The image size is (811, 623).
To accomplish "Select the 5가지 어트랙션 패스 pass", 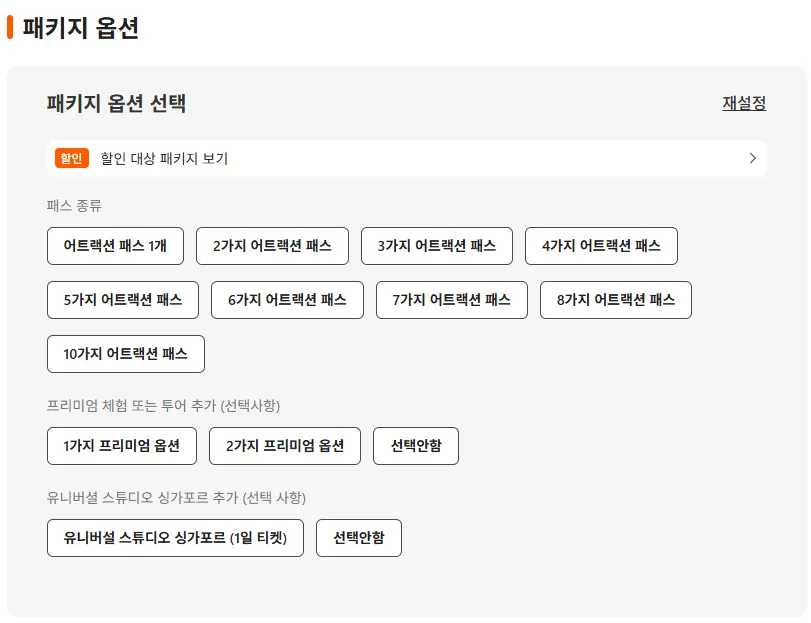I will tap(122, 299).
